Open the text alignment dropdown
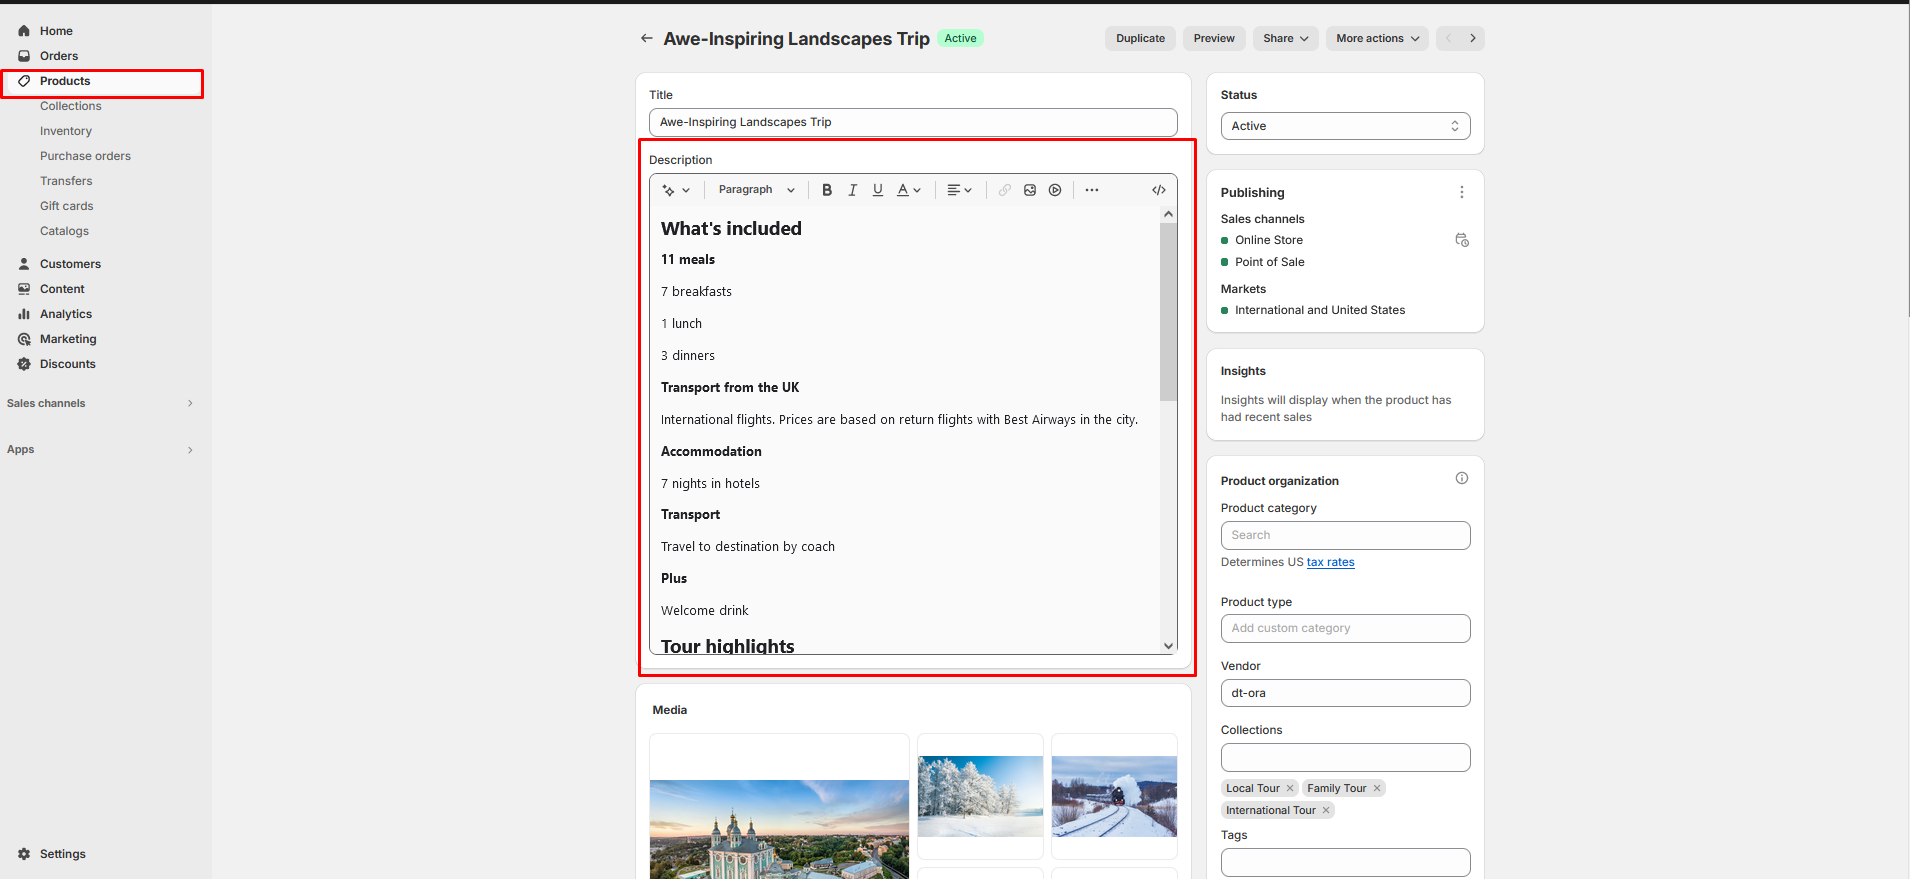The image size is (1910, 879). coord(959,190)
